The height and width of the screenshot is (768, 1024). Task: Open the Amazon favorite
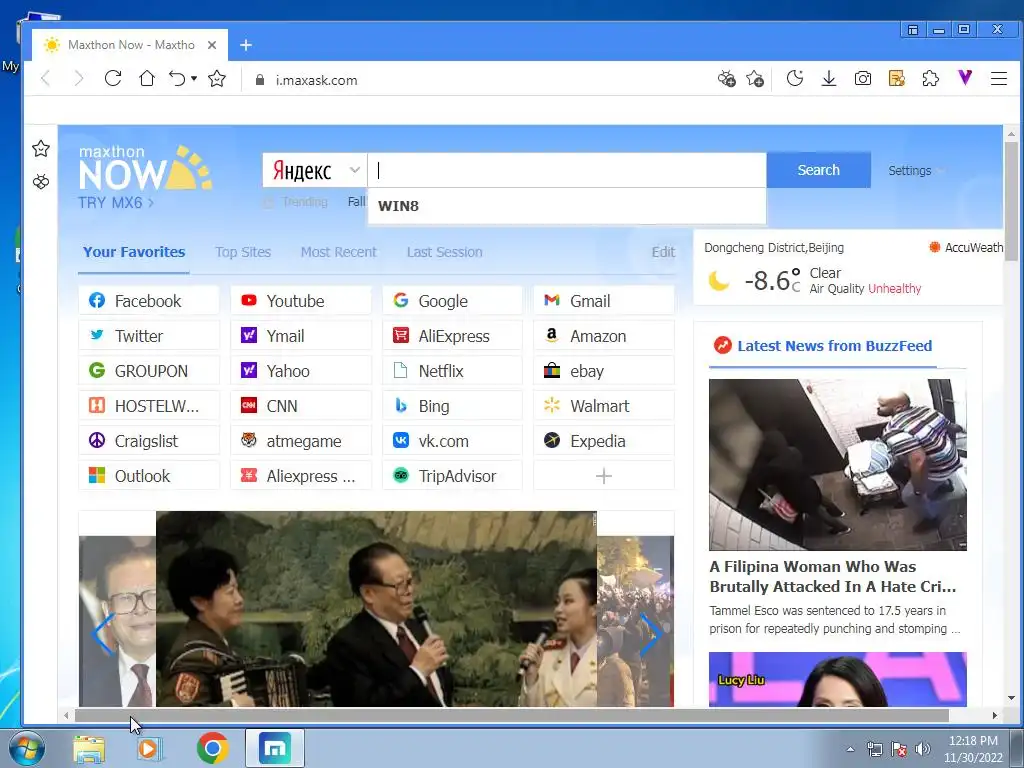603,336
